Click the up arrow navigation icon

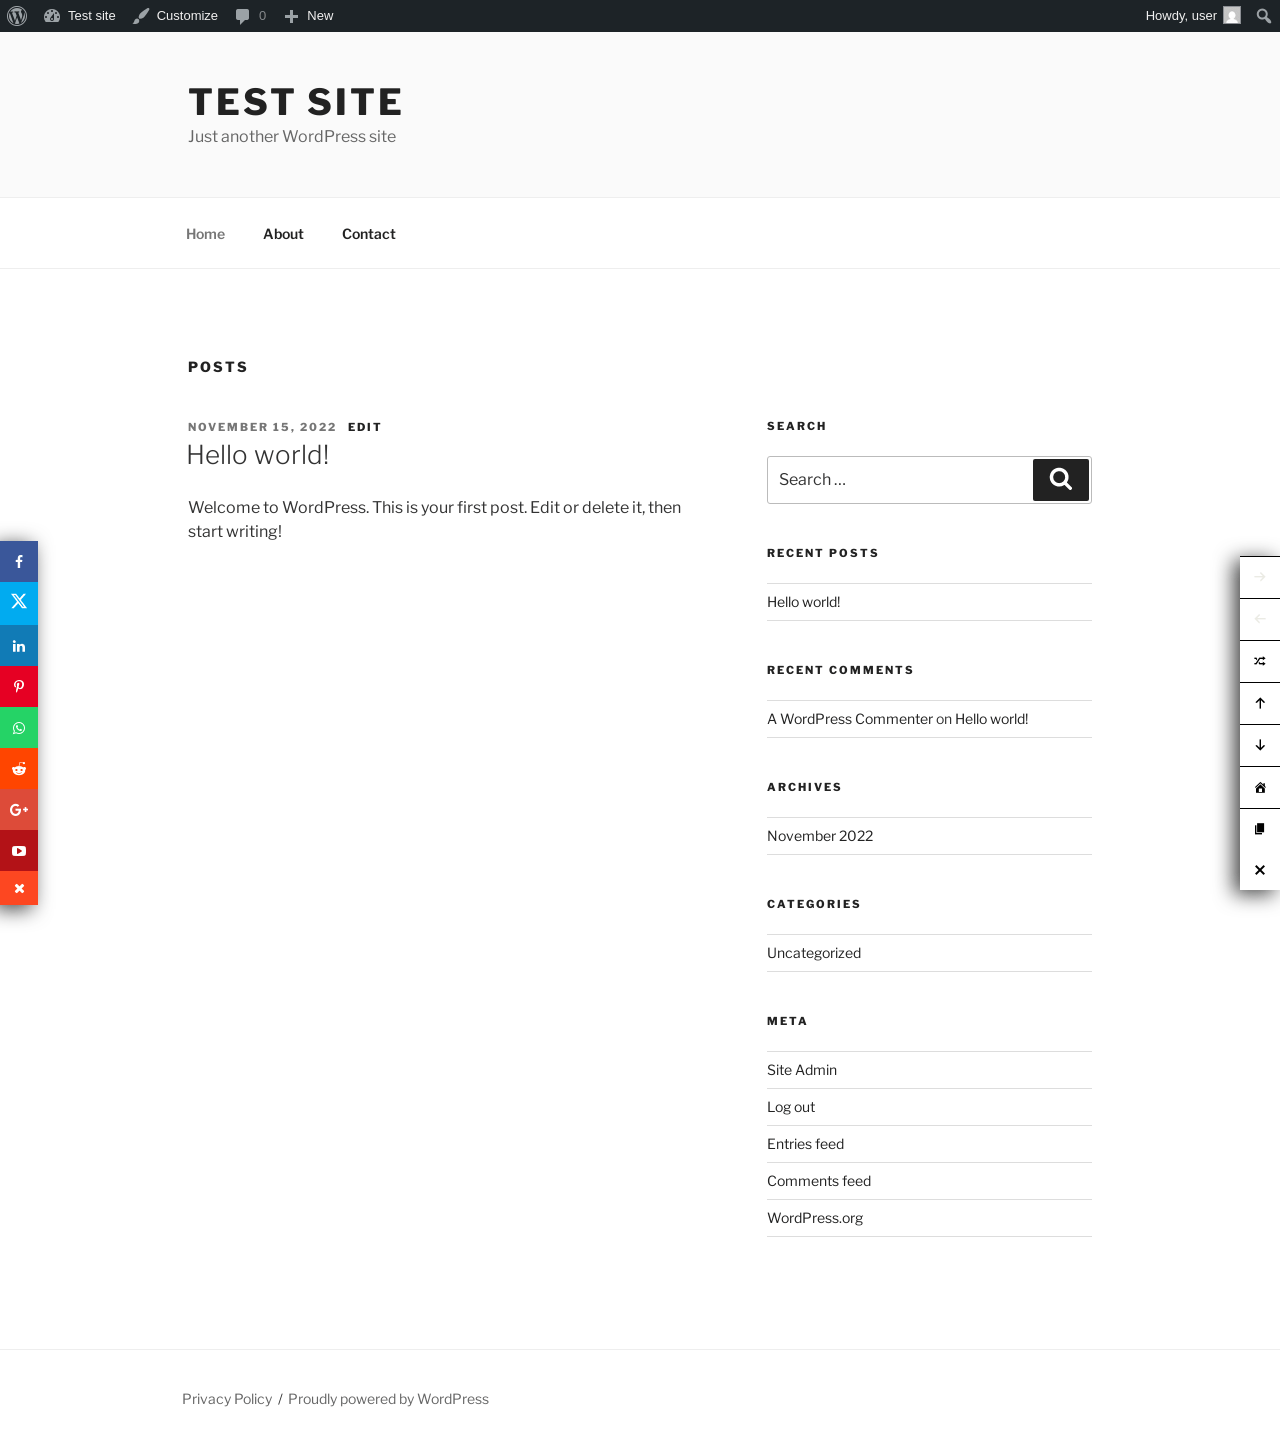point(1260,703)
